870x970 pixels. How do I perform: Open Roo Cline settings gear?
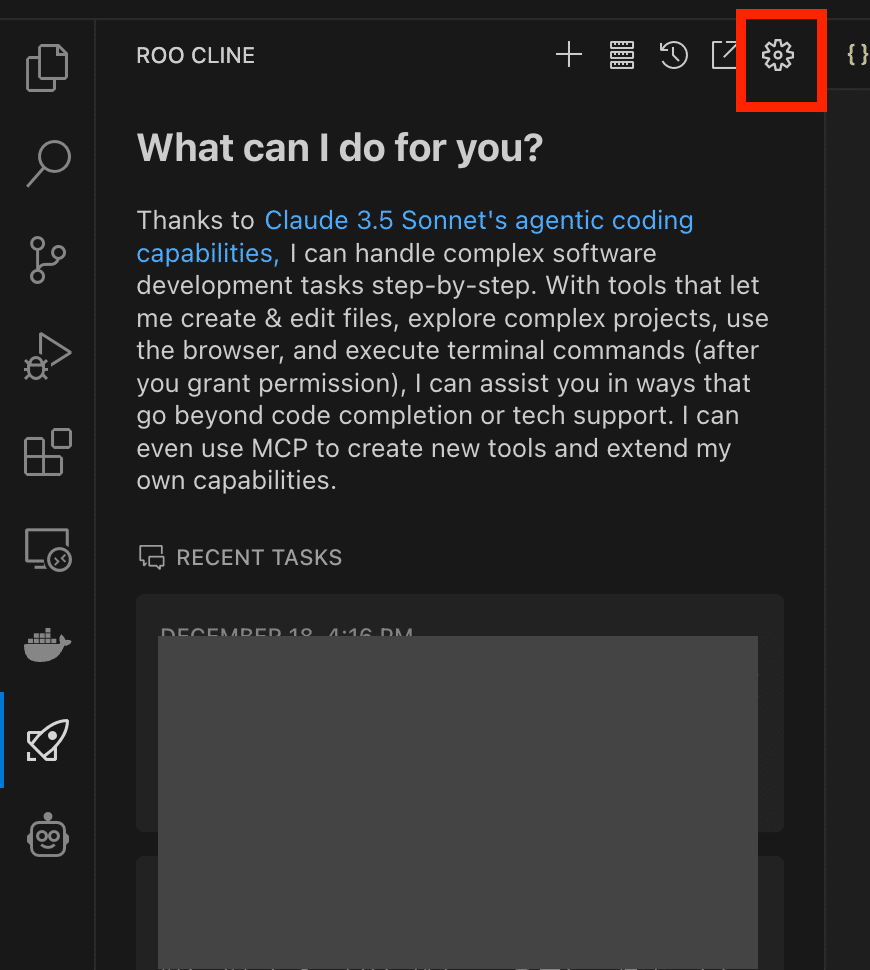(778, 55)
